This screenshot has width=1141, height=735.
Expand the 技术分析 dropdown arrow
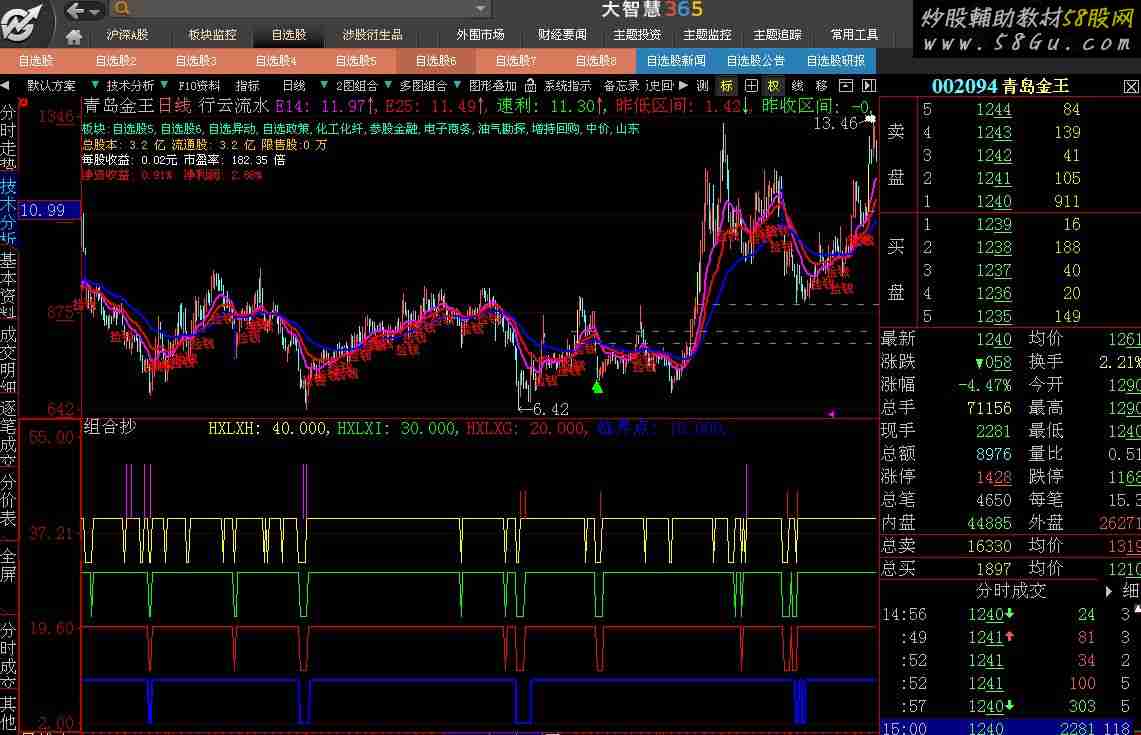(164, 86)
